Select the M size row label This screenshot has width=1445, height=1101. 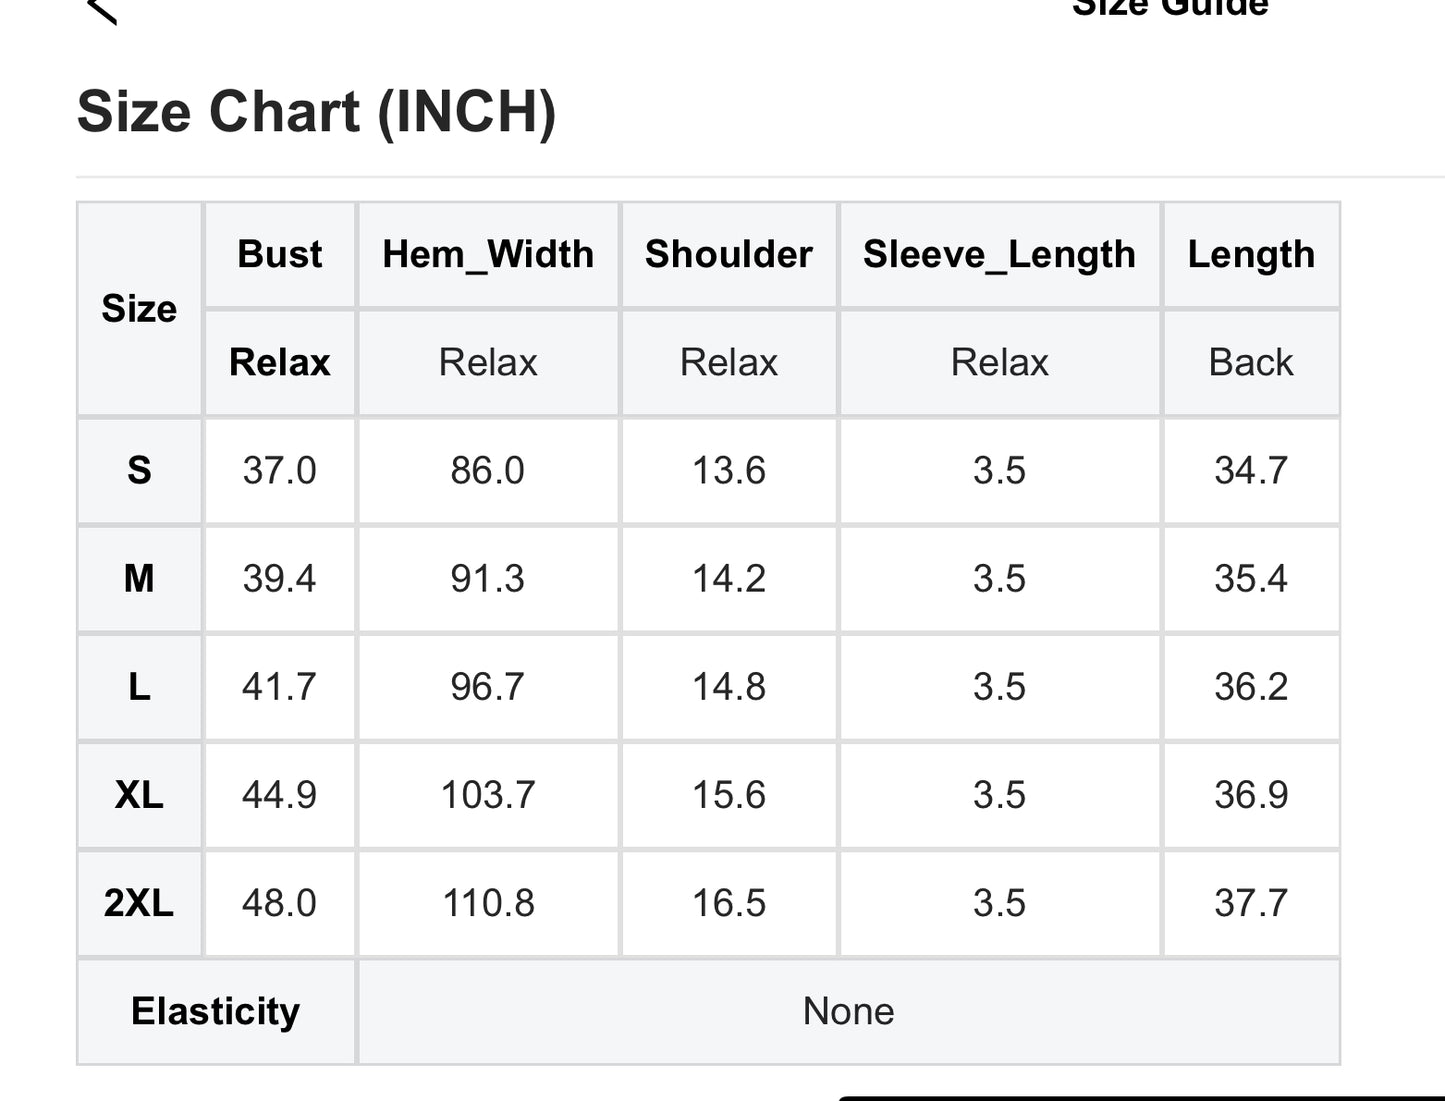(139, 578)
